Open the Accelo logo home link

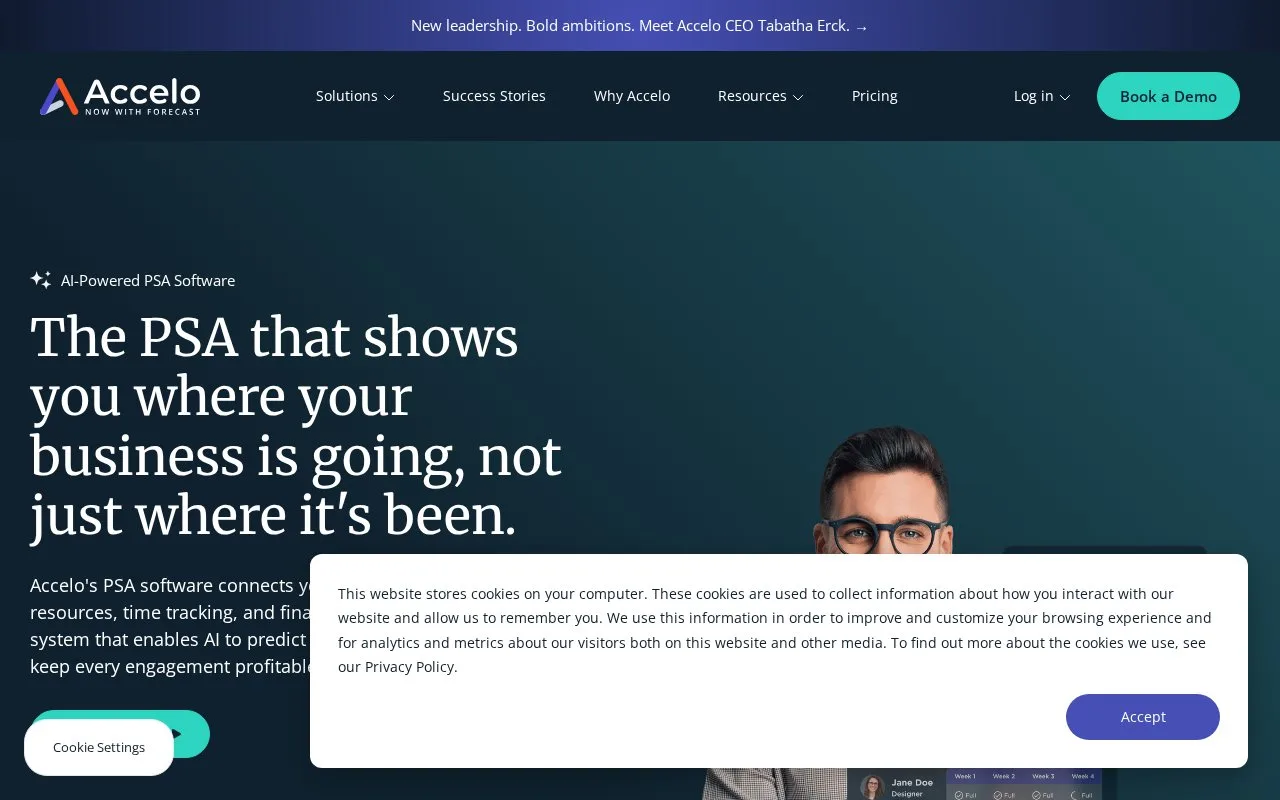tap(120, 96)
